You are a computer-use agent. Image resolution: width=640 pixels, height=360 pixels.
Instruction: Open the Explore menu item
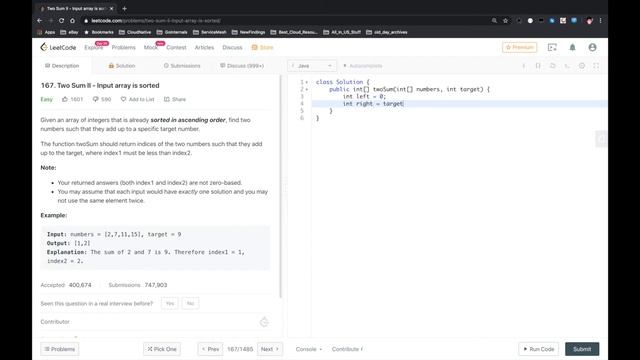[93, 47]
